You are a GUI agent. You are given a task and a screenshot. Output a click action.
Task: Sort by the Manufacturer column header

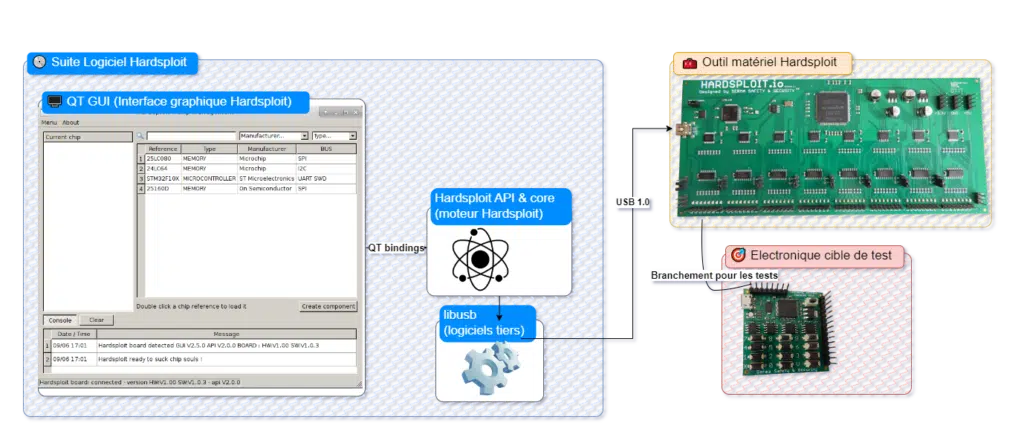click(266, 149)
